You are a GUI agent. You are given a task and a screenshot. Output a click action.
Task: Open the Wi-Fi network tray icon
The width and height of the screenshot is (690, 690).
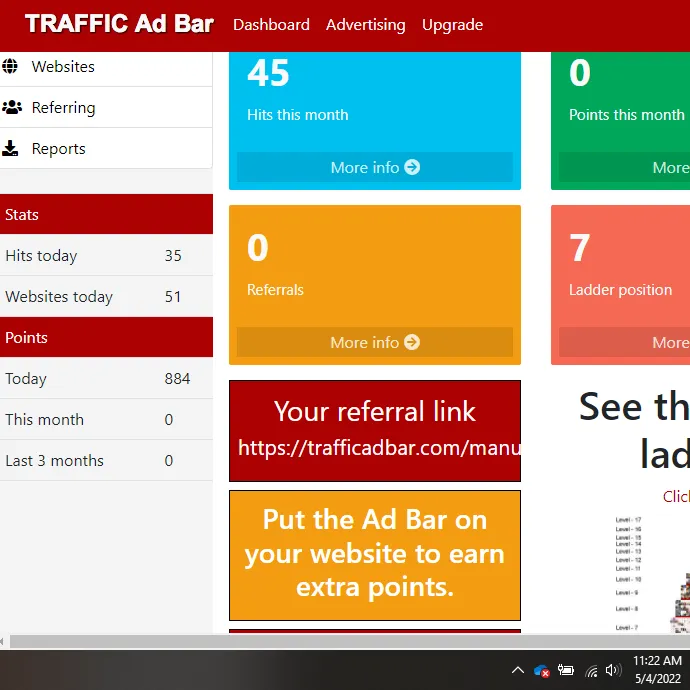[591, 671]
